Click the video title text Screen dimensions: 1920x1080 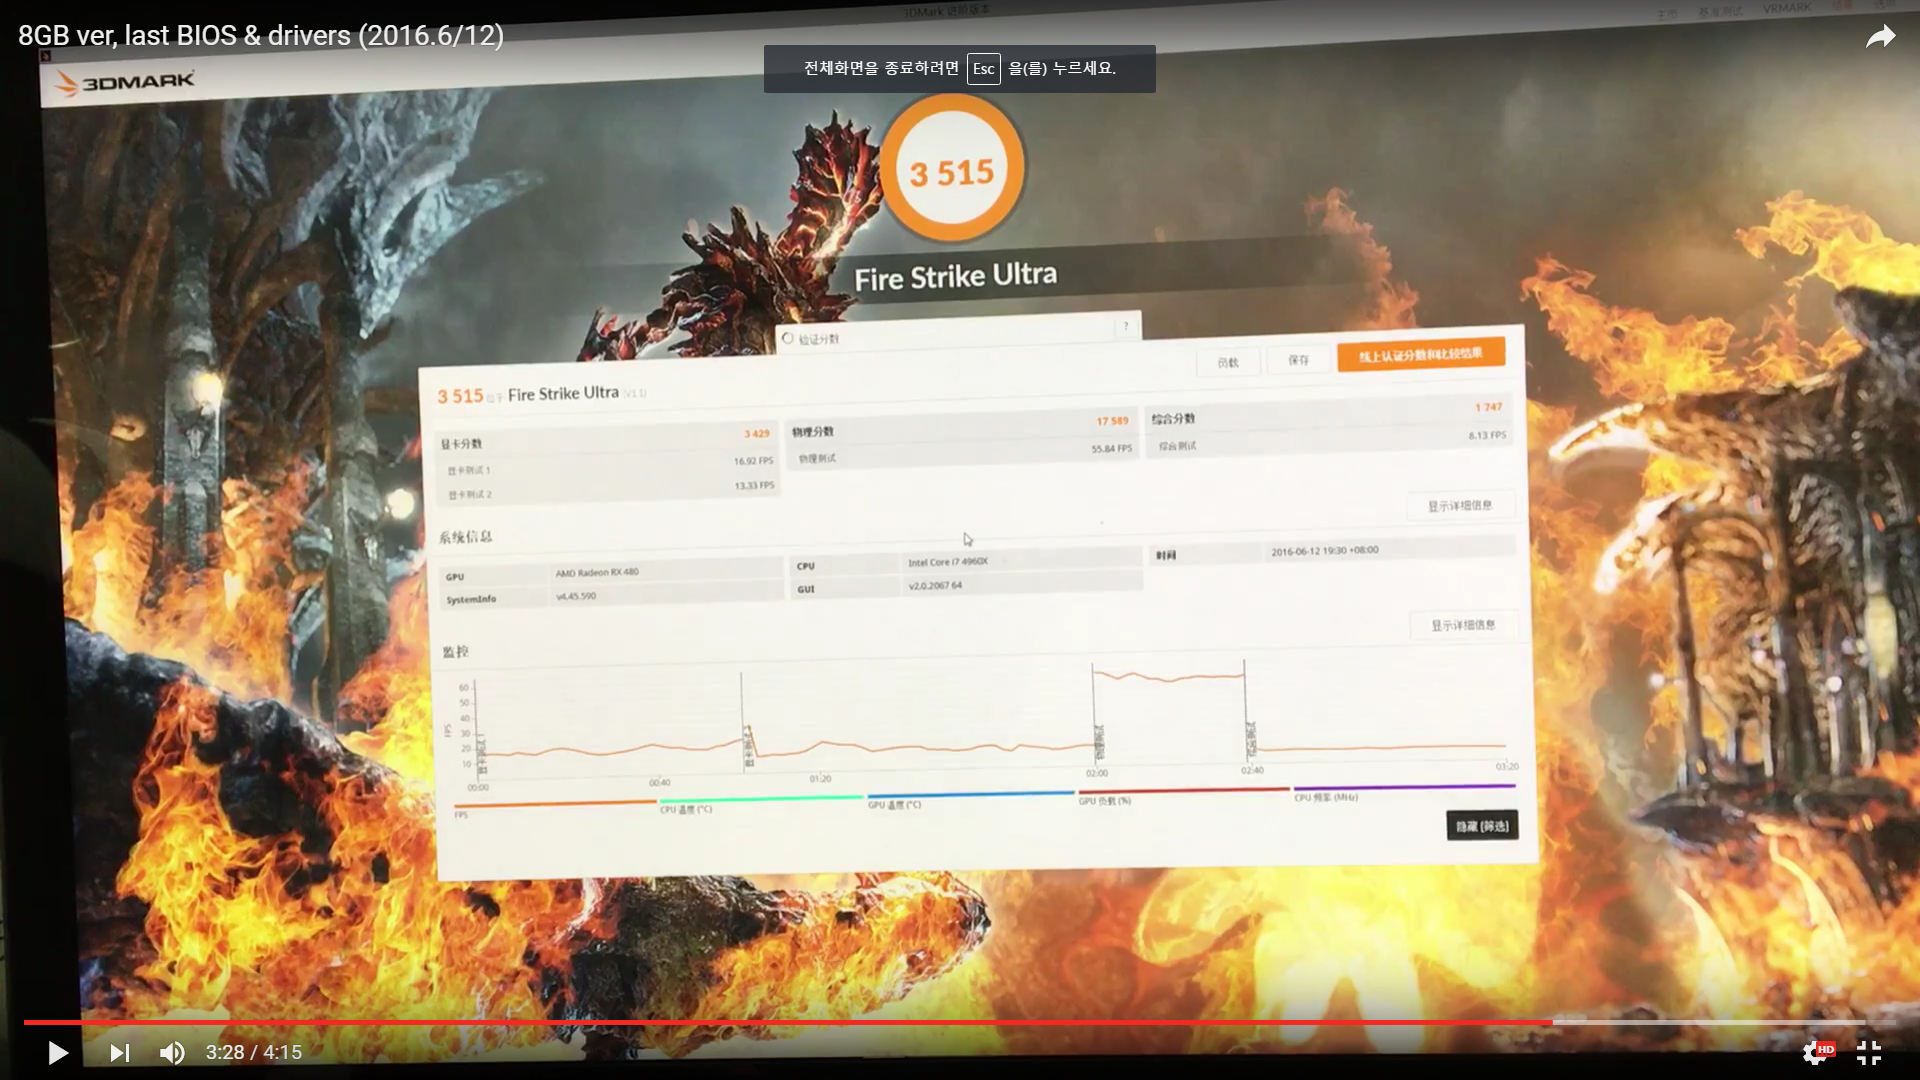261,36
